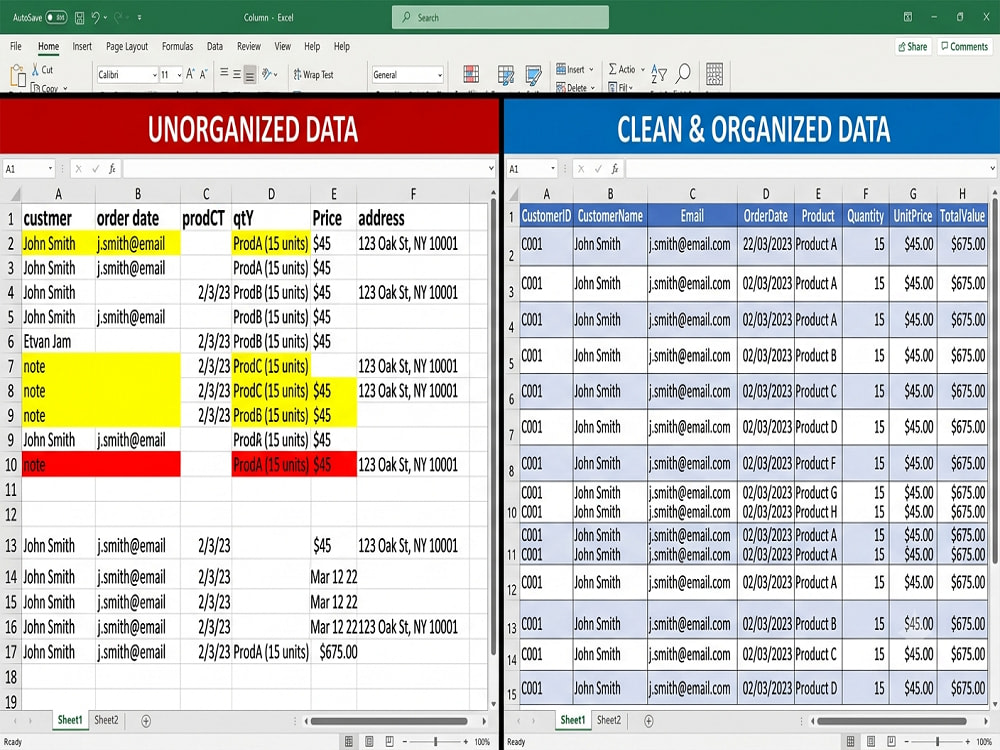This screenshot has width=1000, height=750.
Task: Click Decrease Font Size icon
Action: (x=204, y=75)
